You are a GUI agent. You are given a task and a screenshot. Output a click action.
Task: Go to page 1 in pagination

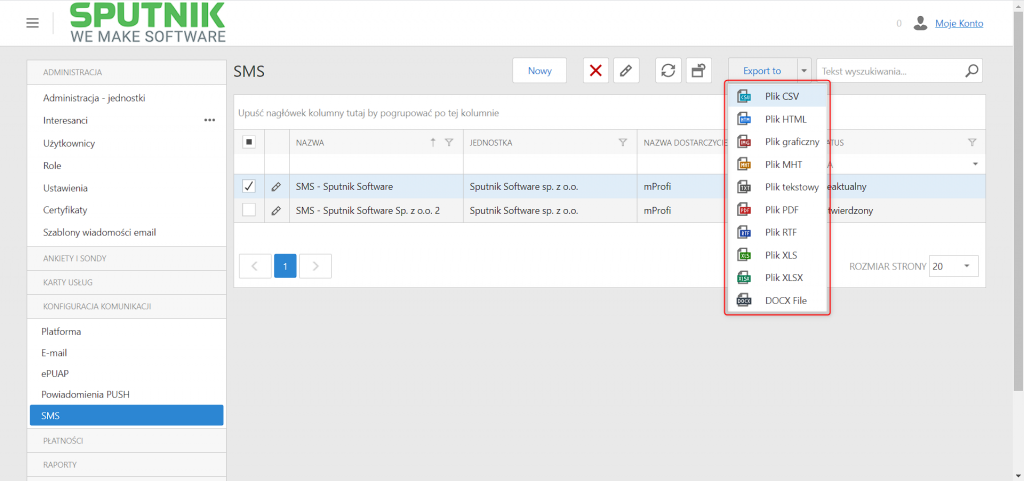(x=285, y=266)
